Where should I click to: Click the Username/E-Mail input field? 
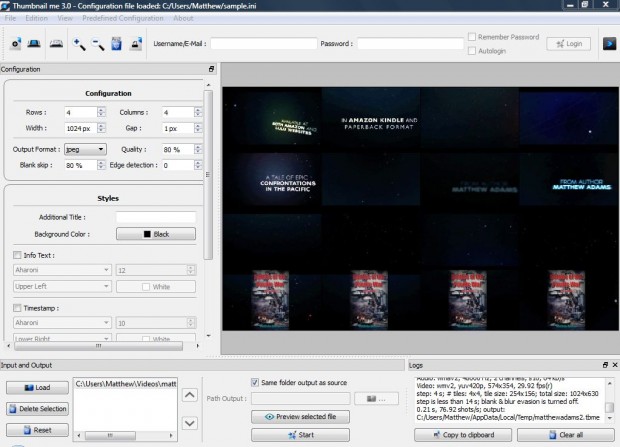pyautogui.click(x=264, y=44)
